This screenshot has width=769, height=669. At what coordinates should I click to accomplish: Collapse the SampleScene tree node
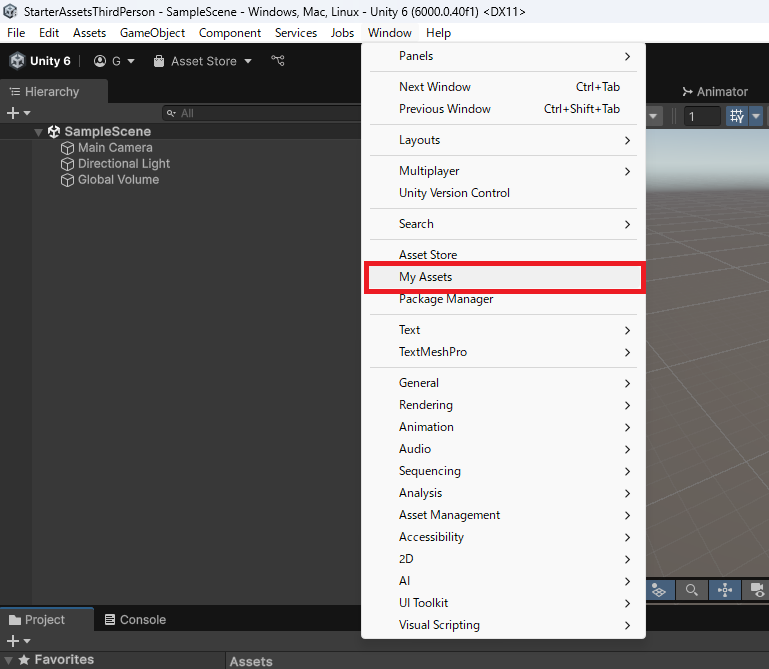coord(38,131)
